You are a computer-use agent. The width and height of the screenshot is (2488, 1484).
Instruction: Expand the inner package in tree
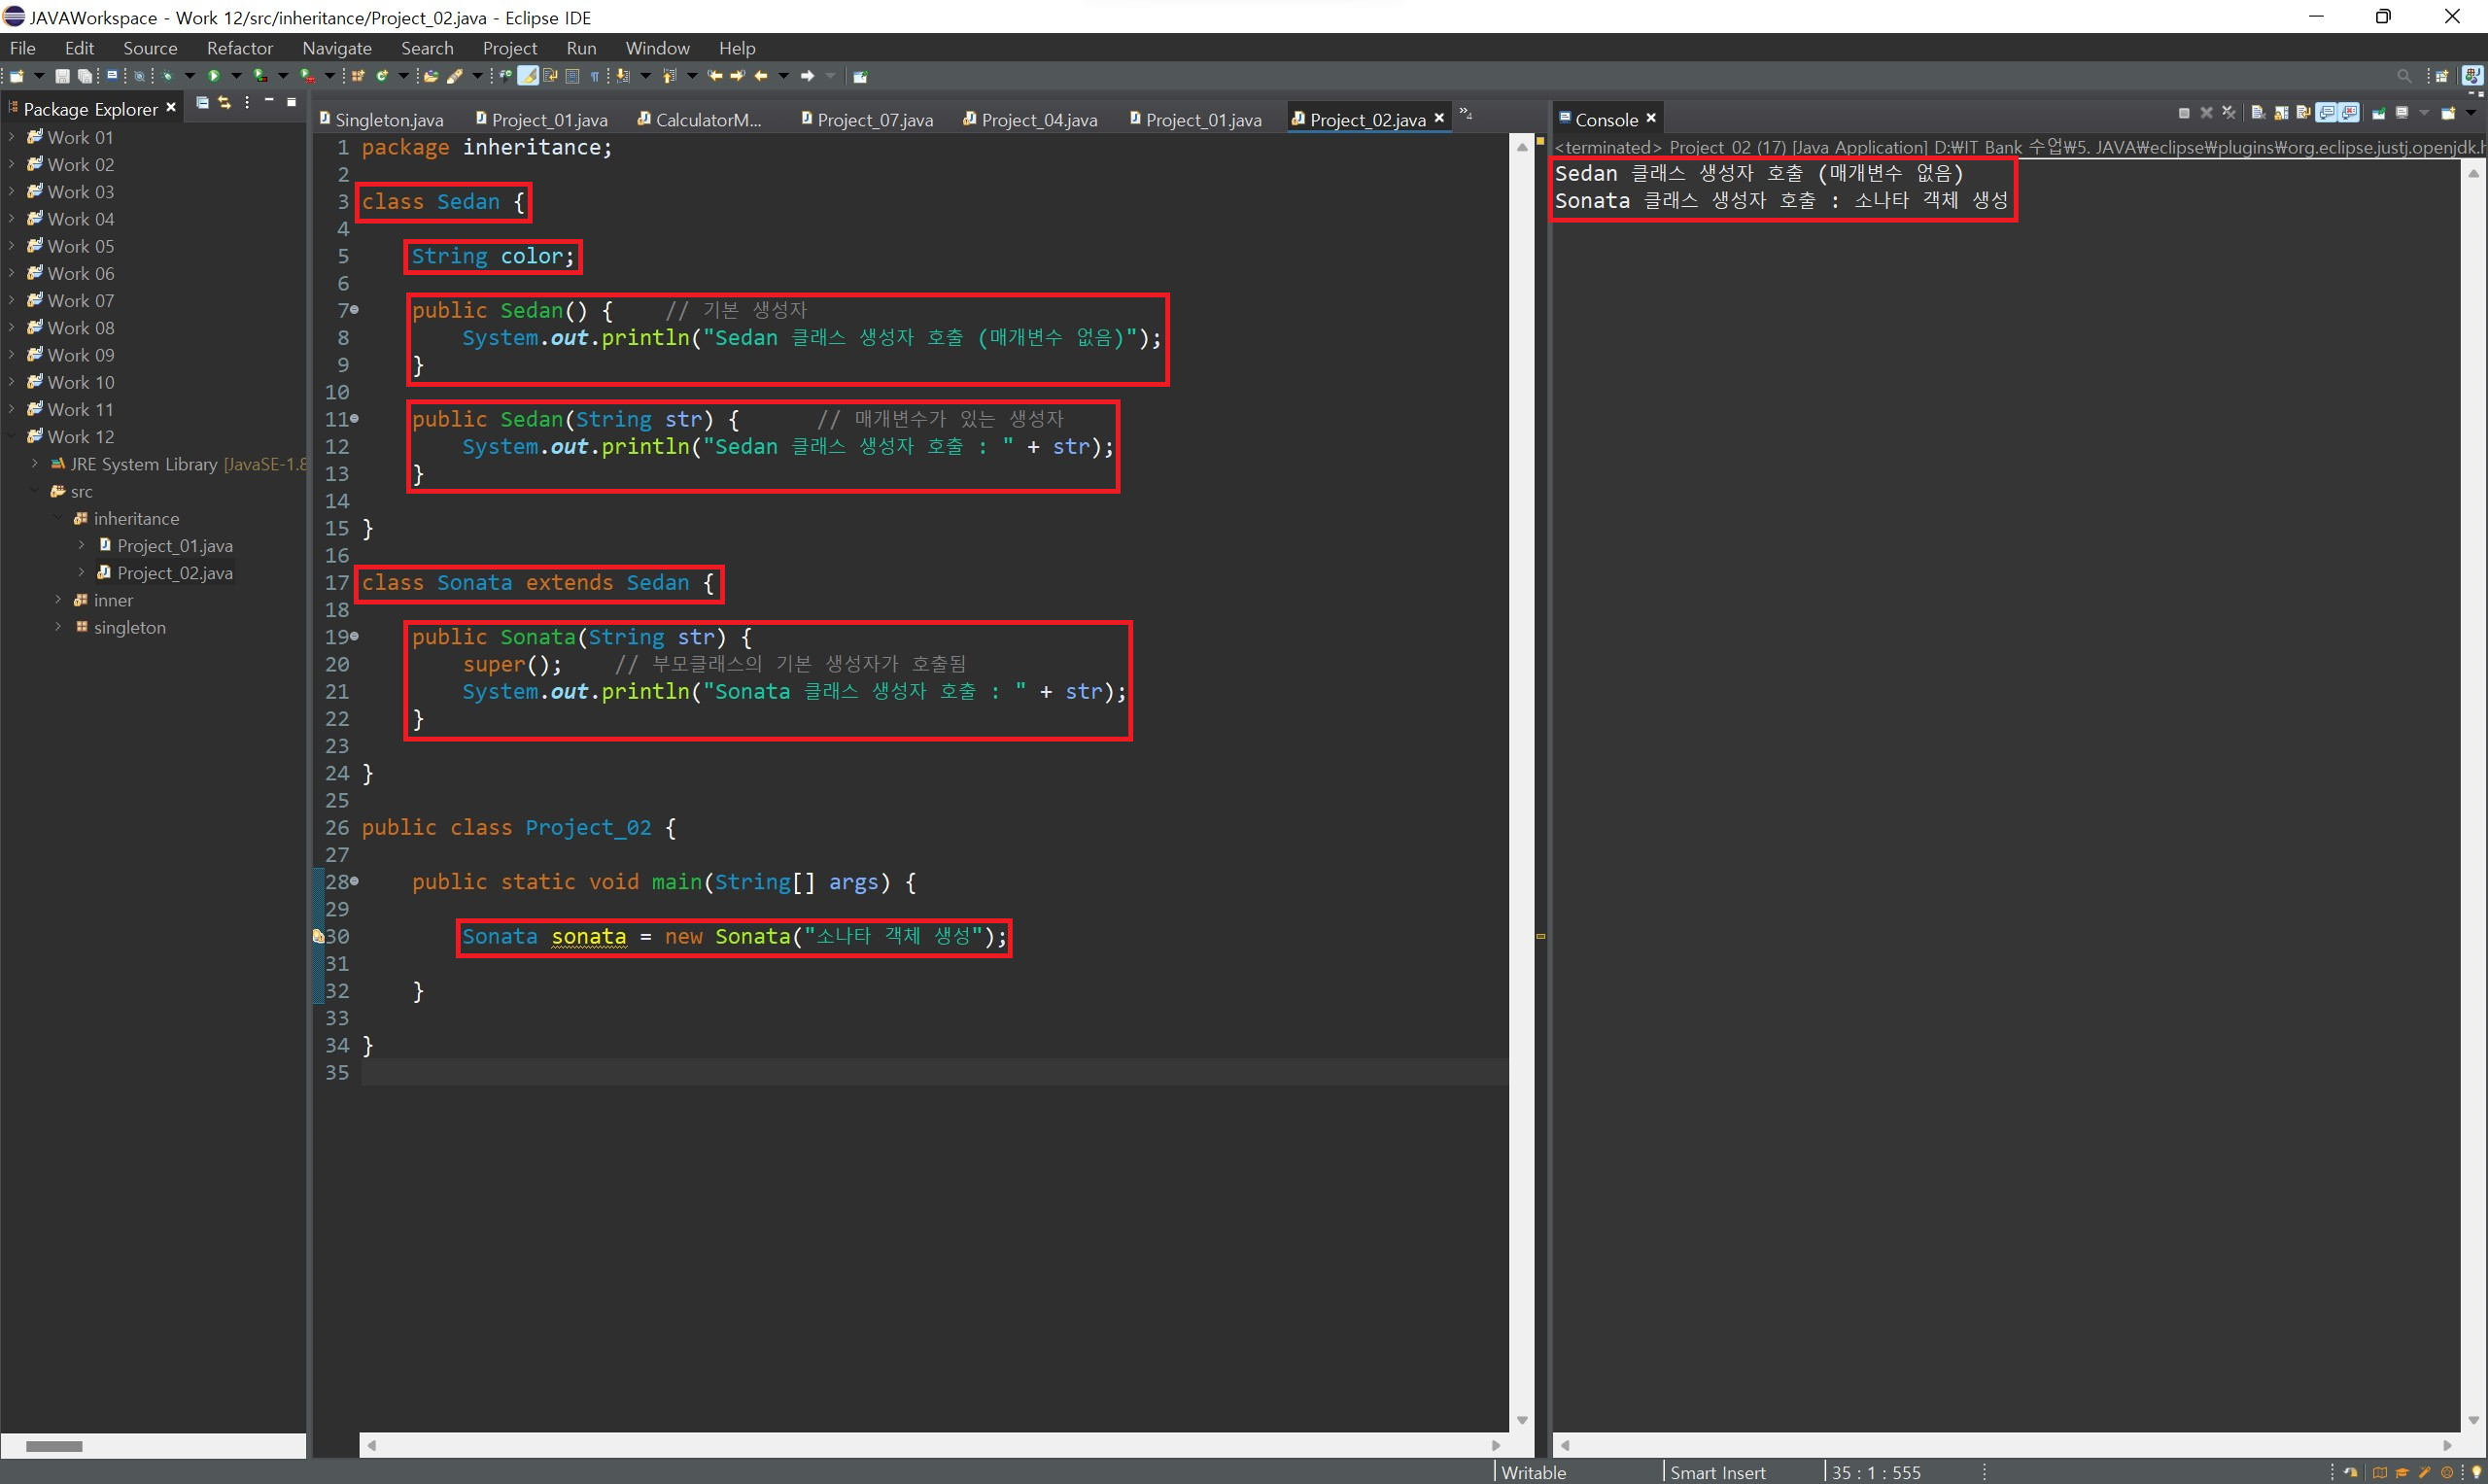(58, 600)
